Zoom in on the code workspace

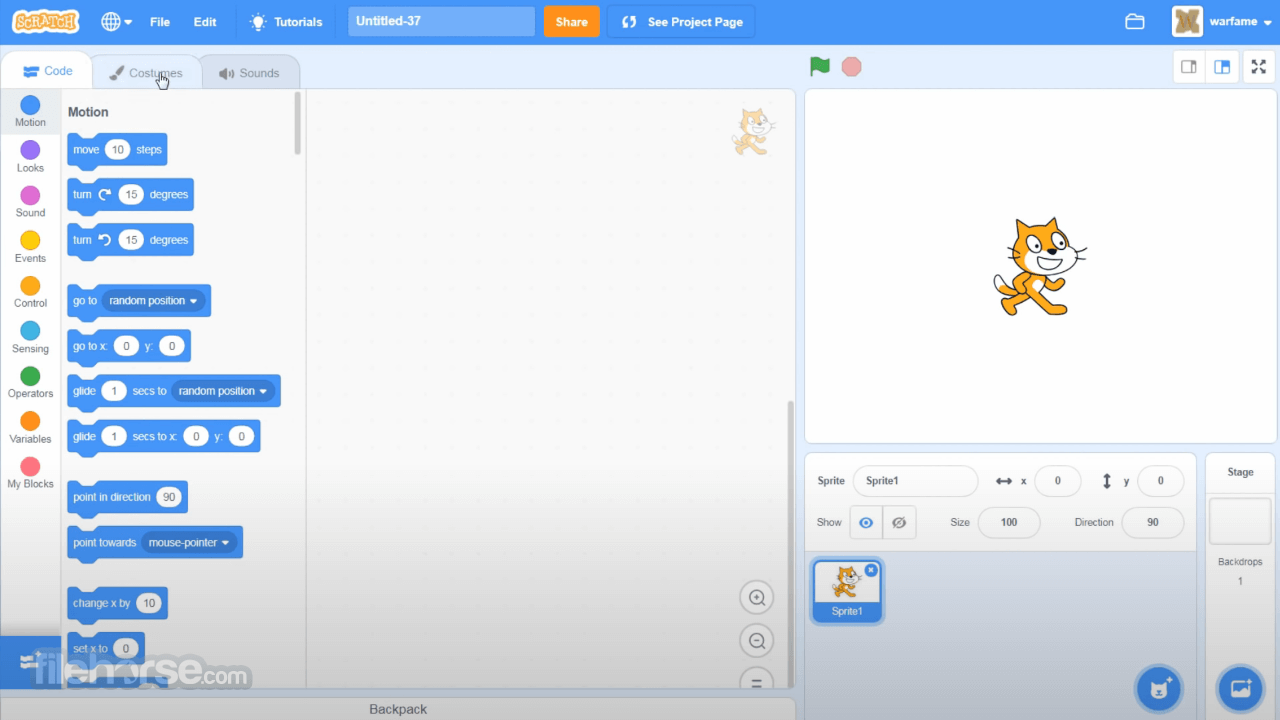(x=757, y=598)
